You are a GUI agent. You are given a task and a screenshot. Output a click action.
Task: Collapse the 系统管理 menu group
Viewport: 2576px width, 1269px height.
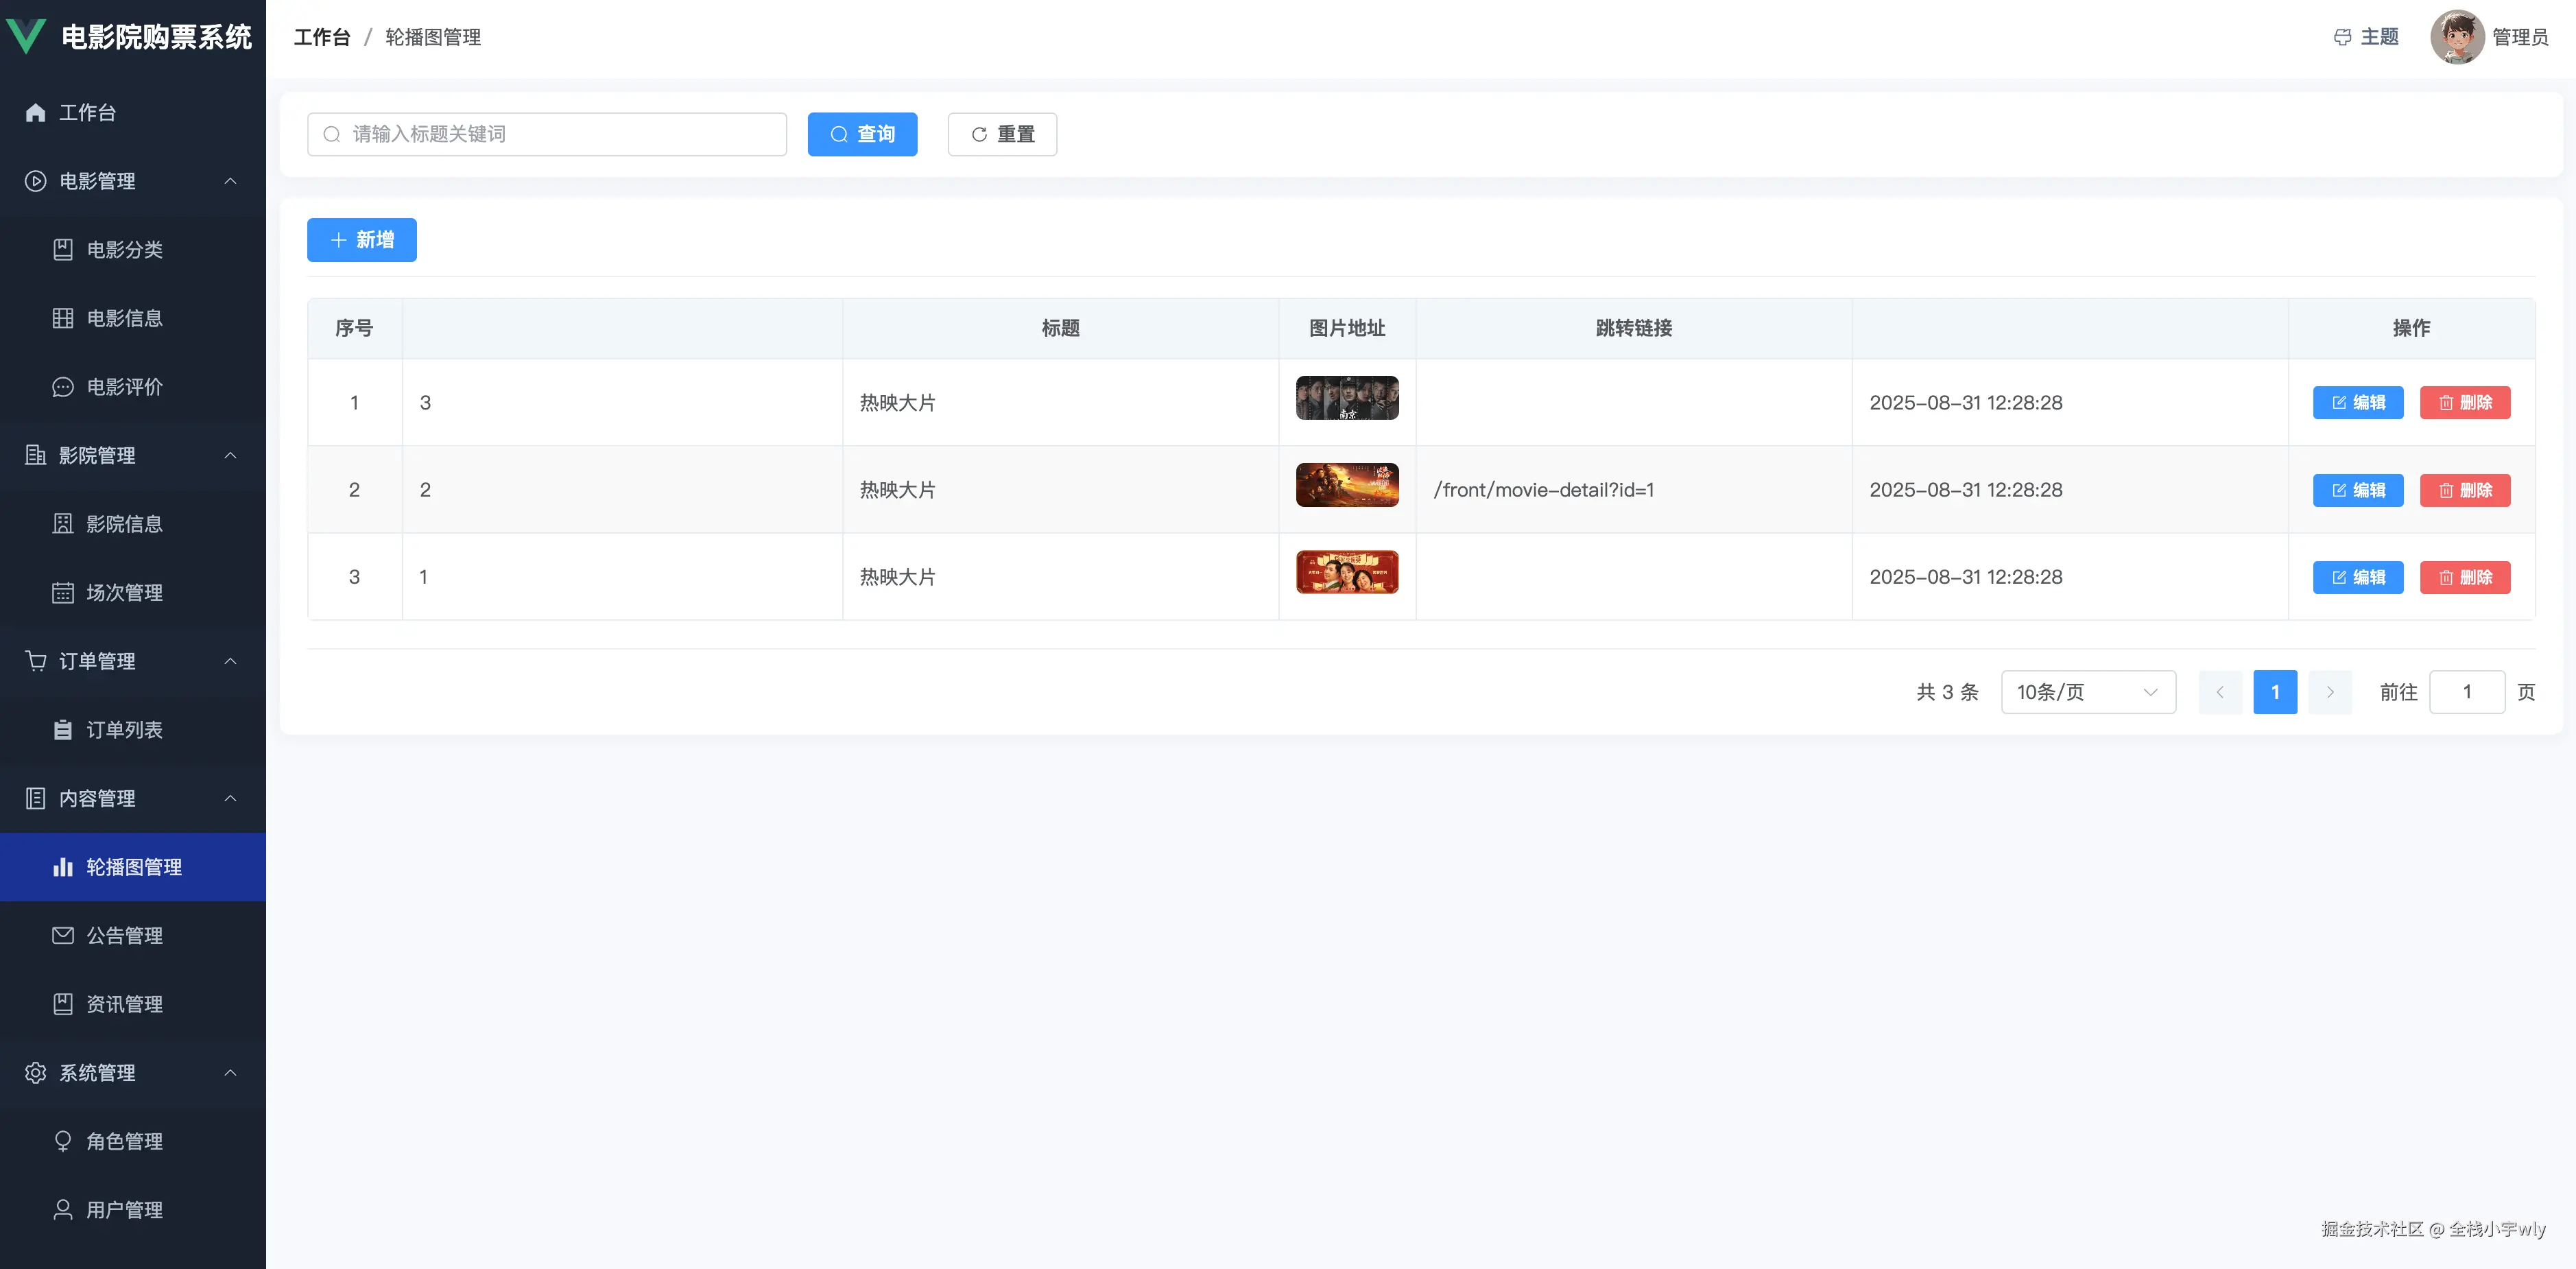pos(133,1072)
